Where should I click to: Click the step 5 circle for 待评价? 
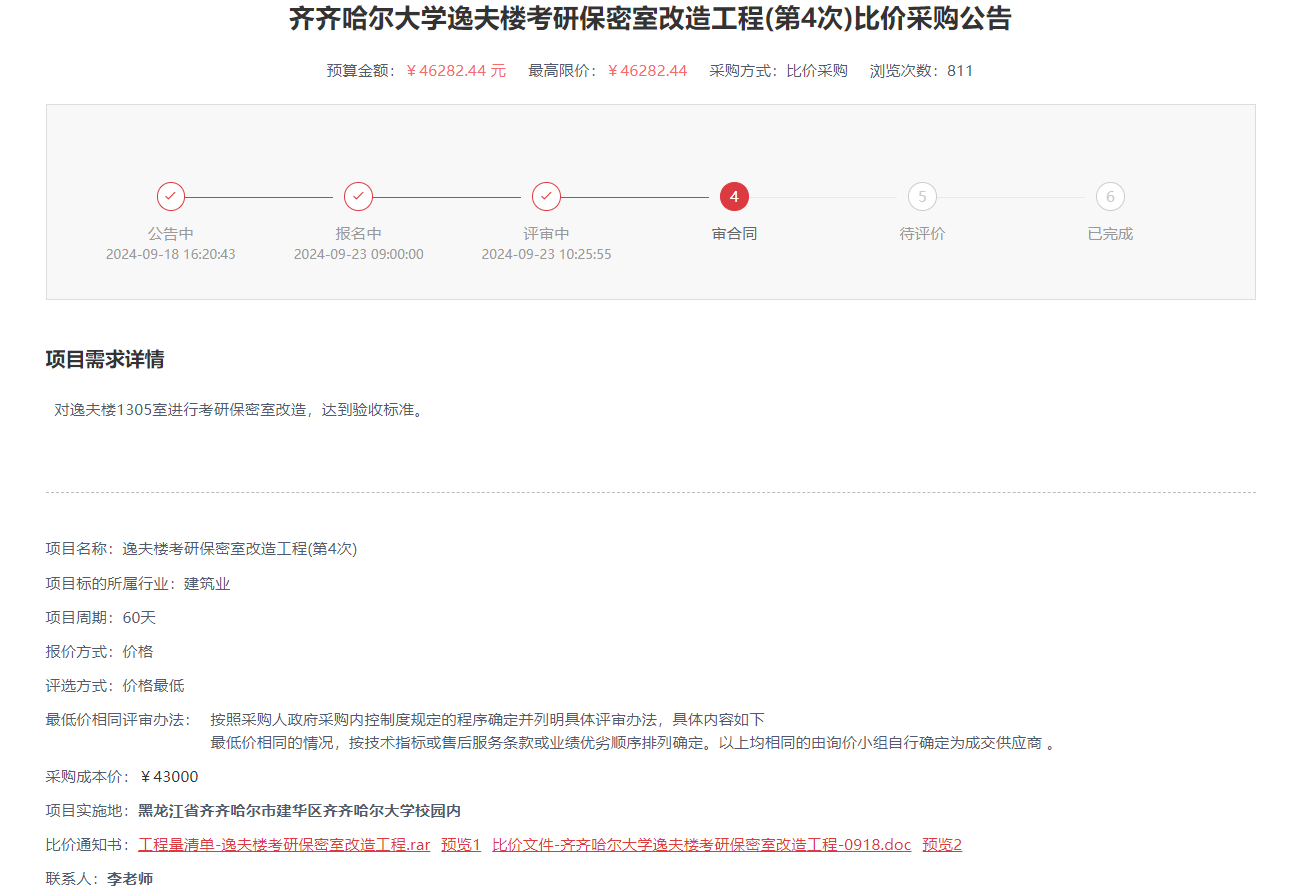click(922, 197)
